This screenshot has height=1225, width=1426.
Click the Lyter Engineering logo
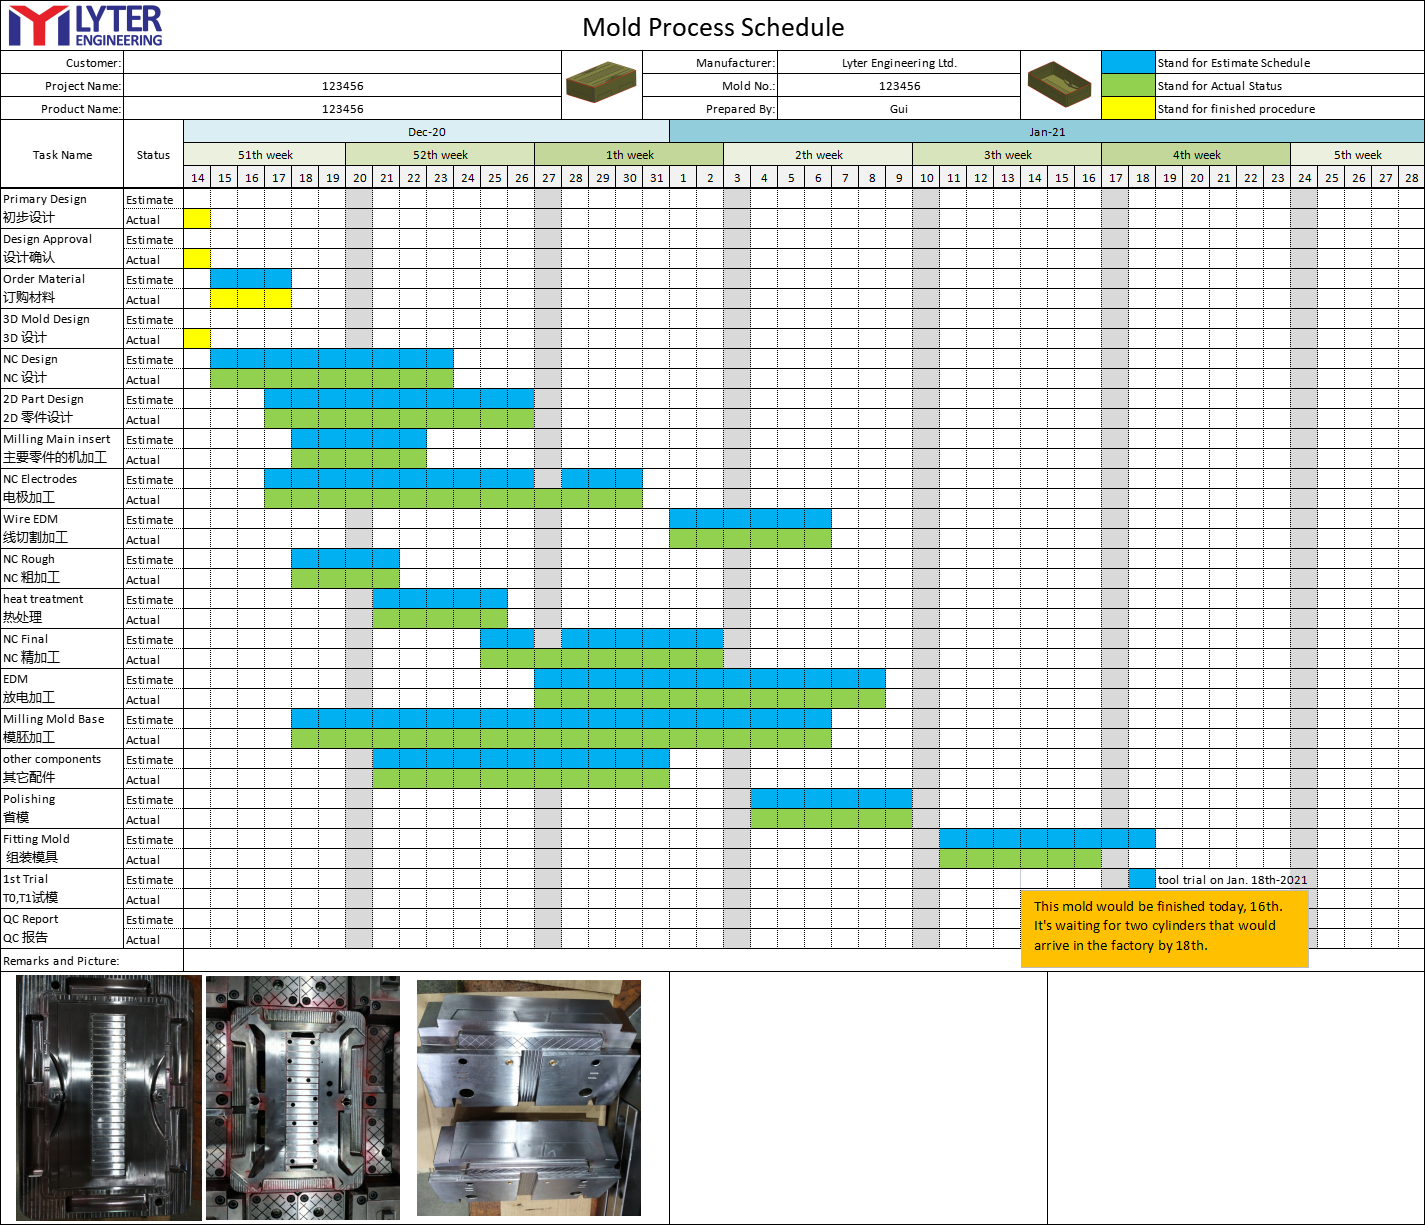[x=85, y=26]
